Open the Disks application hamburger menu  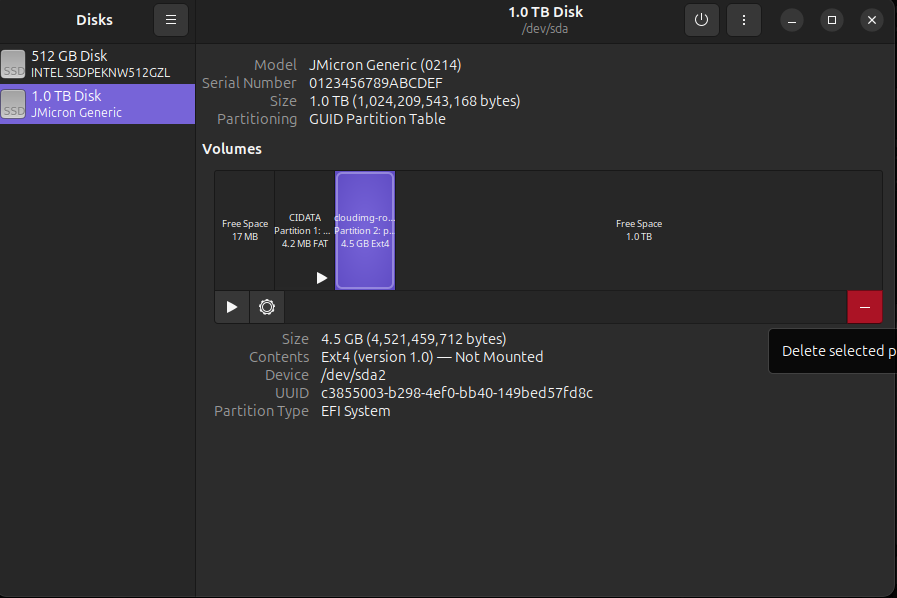[170, 20]
